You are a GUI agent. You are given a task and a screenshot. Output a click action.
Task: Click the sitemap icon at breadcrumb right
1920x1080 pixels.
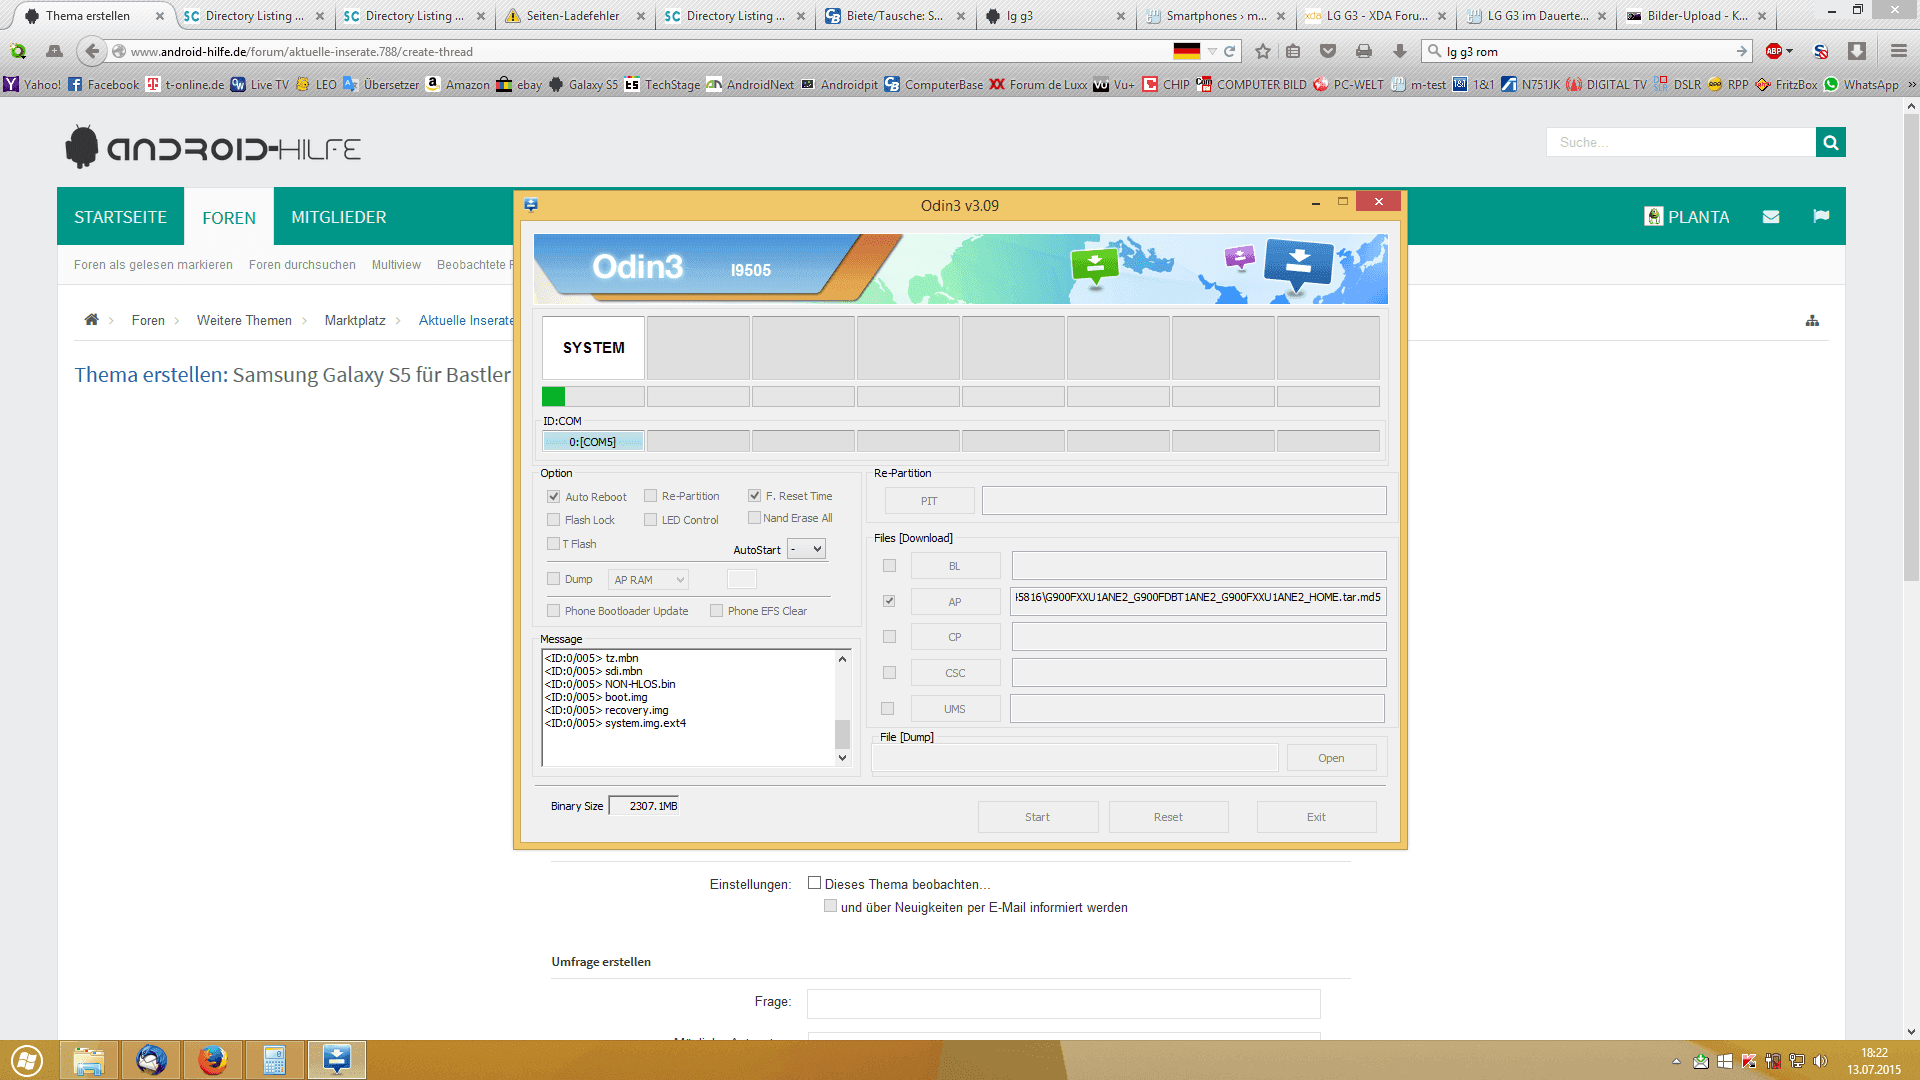click(x=1812, y=321)
